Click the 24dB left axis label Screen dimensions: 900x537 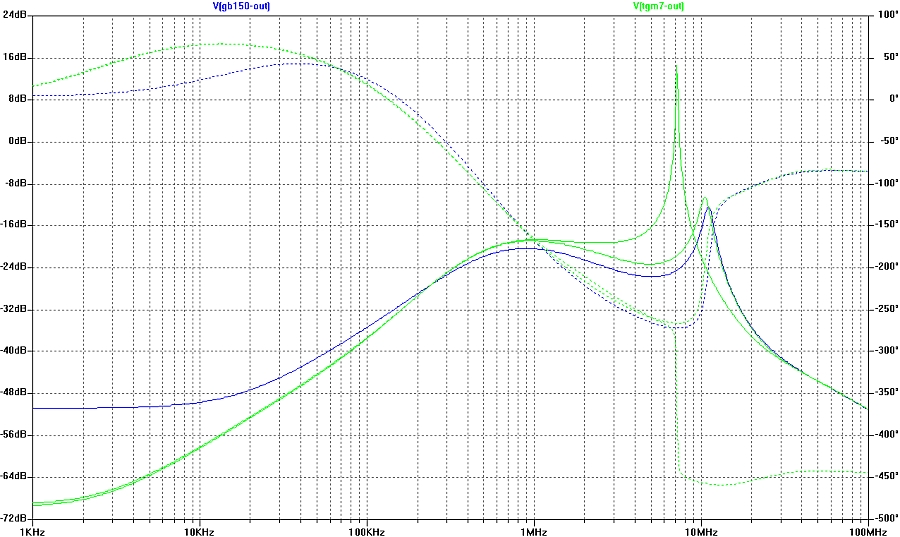point(14,15)
